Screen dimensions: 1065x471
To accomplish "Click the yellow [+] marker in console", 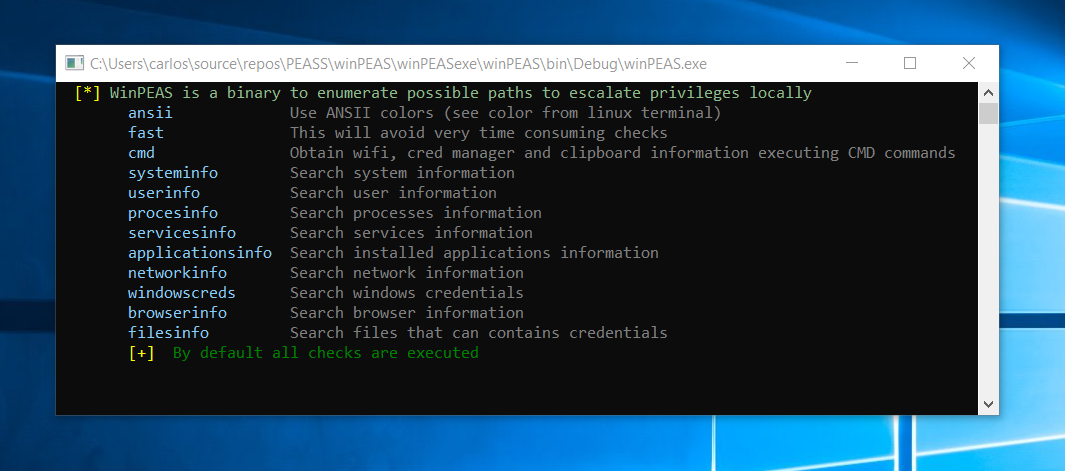I will [x=141, y=353].
